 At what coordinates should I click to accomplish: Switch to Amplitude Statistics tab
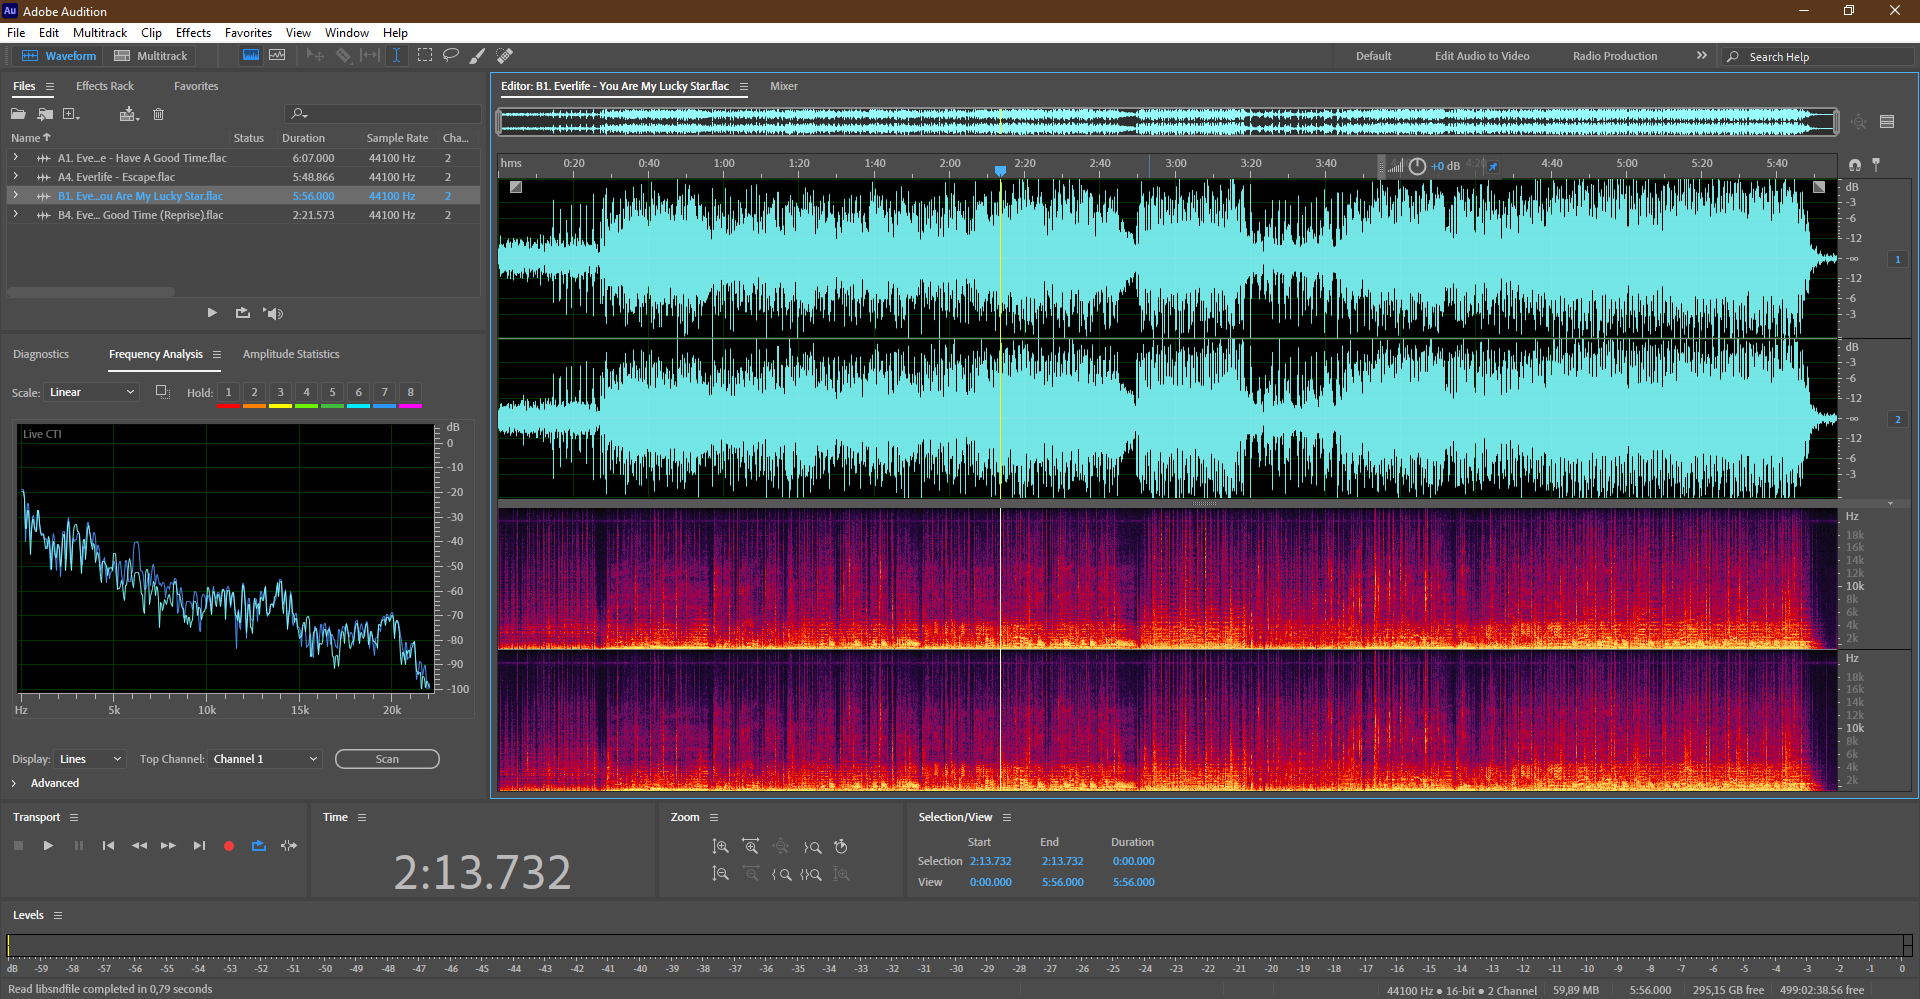tap(291, 354)
